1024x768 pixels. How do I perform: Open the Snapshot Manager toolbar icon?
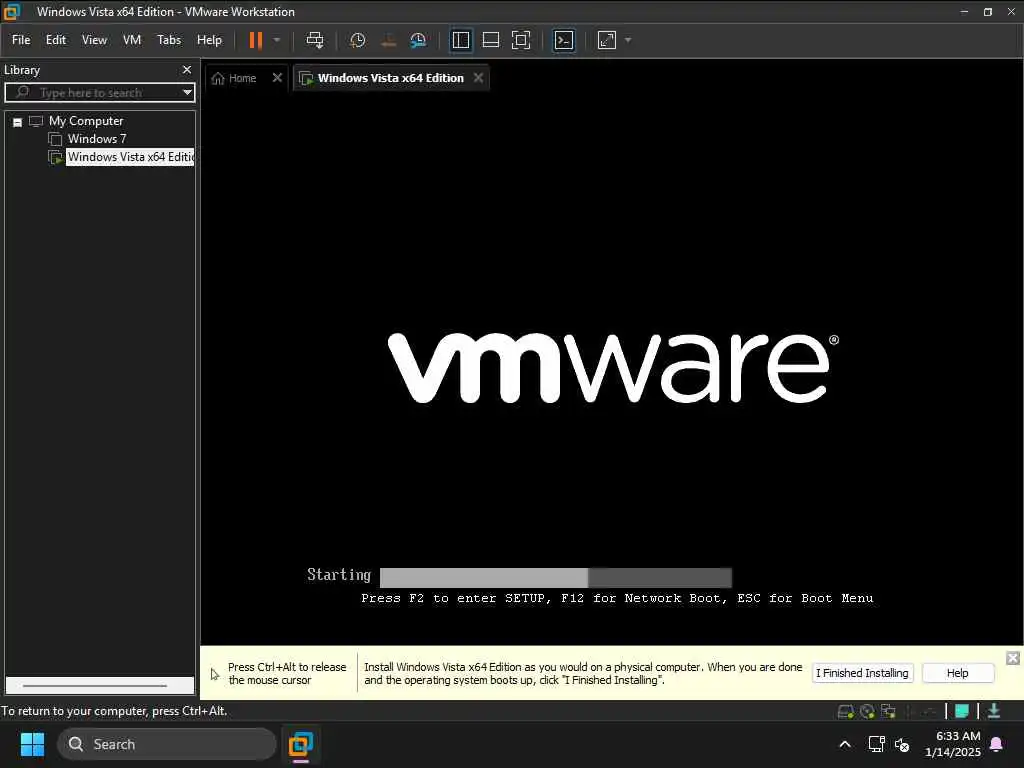418,40
